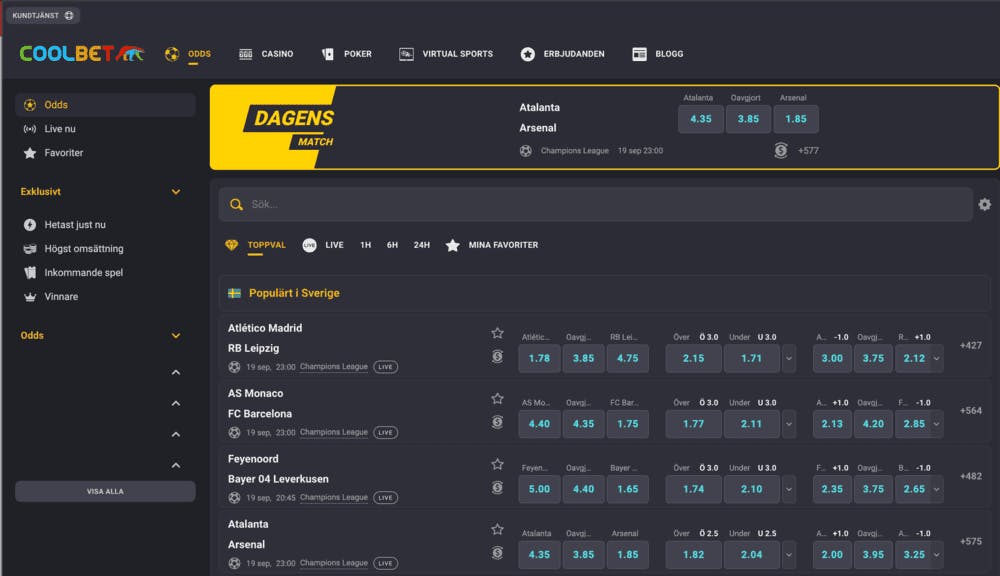This screenshot has height=576, width=1000.
Task: Expand over/under dropdown in AS Monaco row
Action: 789,424
